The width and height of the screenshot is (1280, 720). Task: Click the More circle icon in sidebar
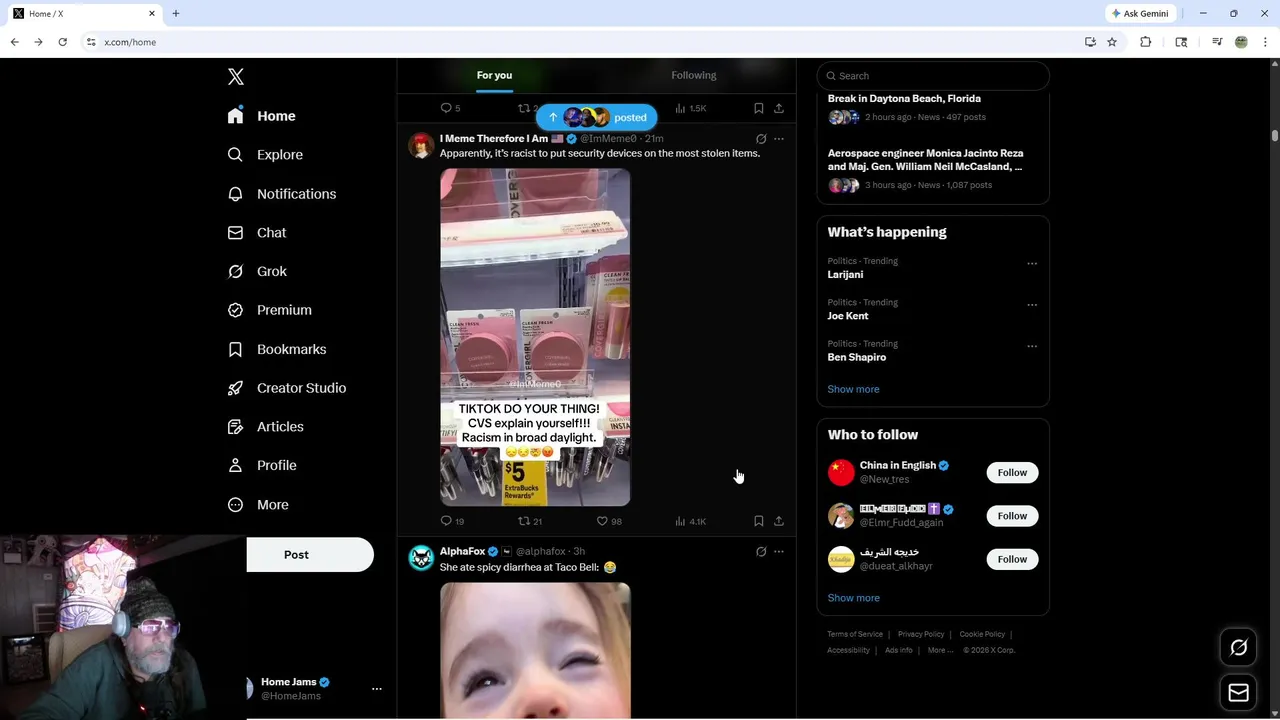coord(235,505)
